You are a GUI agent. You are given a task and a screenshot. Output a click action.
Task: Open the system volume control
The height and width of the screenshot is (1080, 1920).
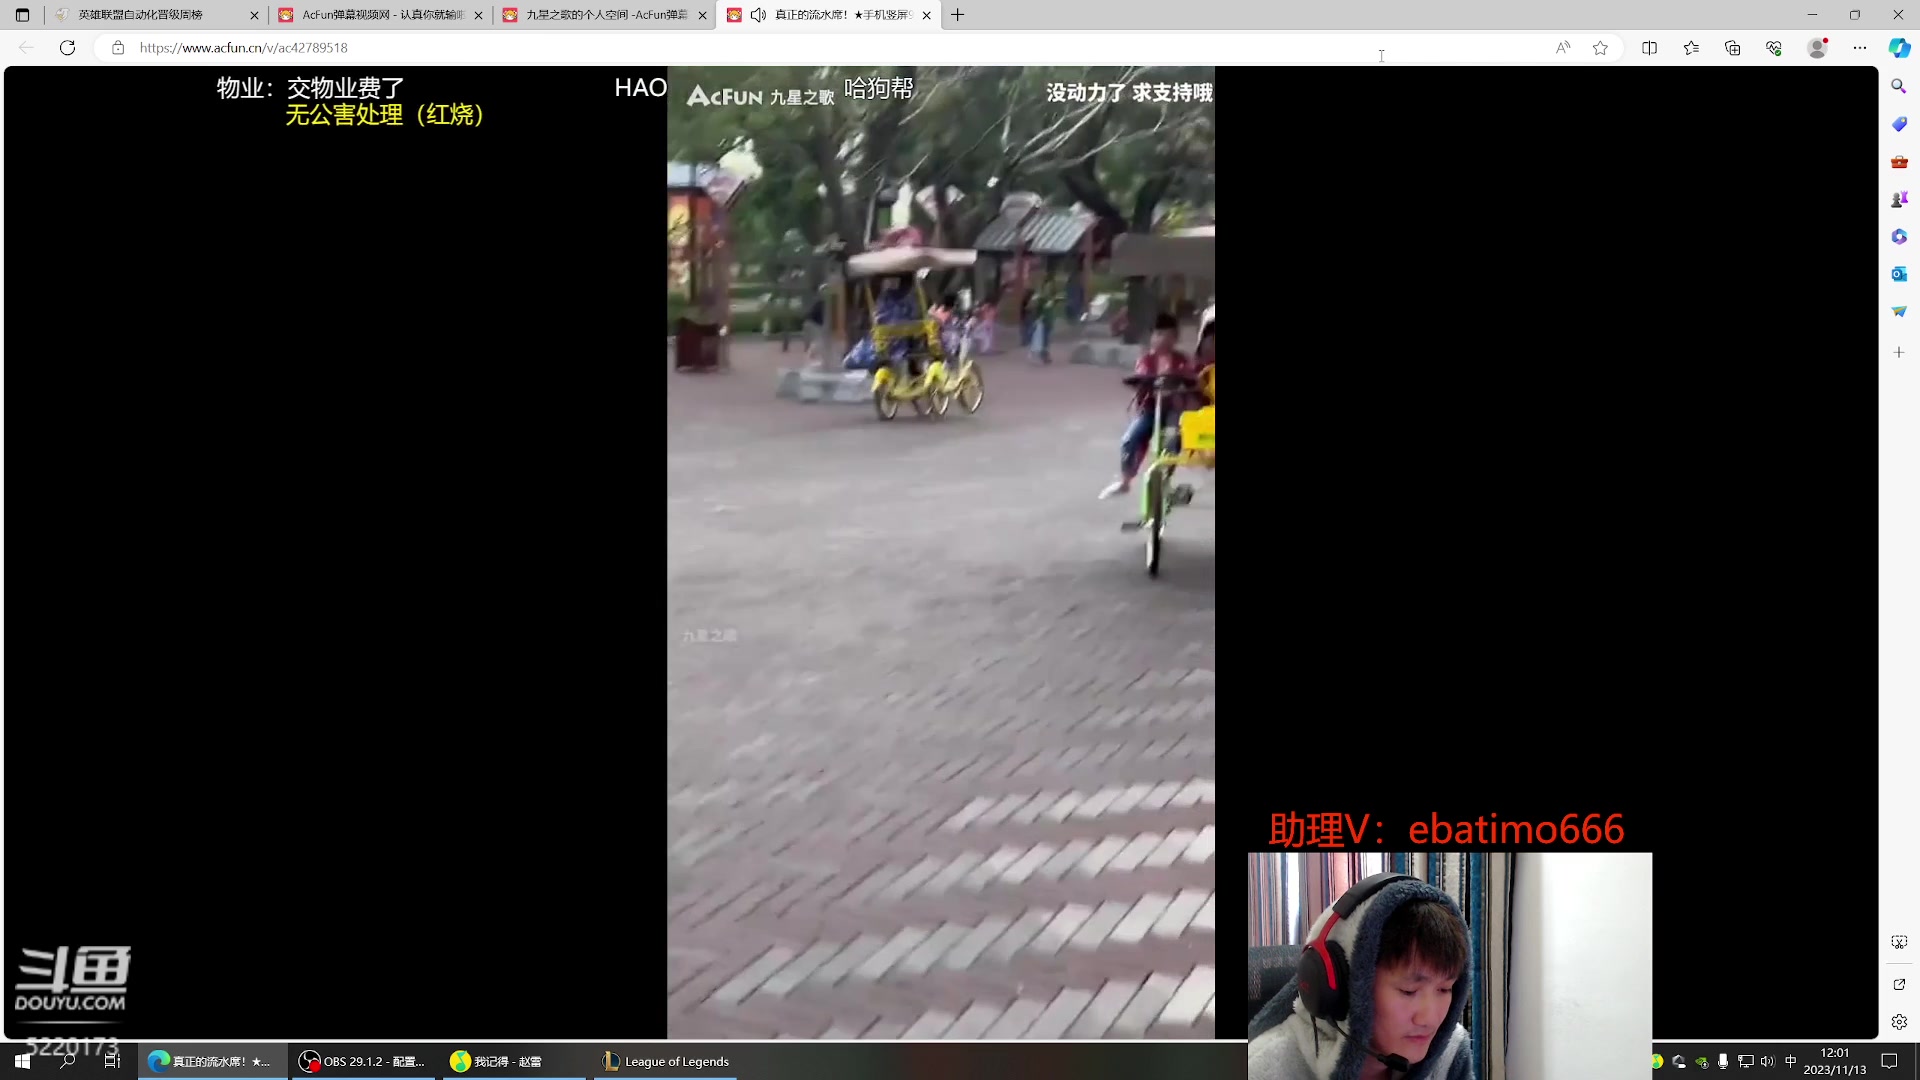[1768, 1061]
